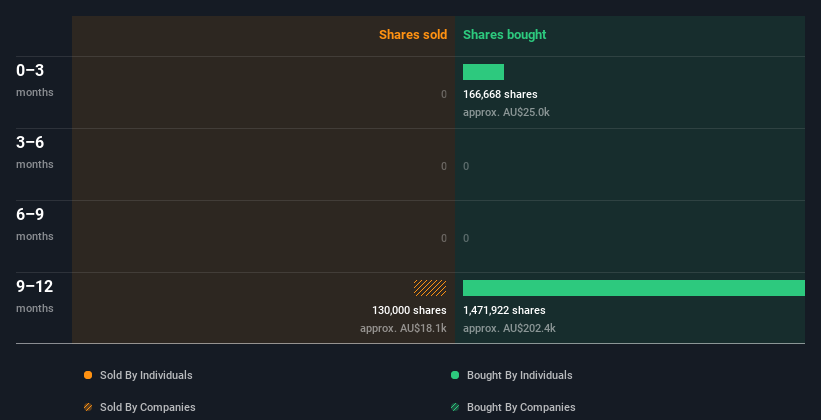Click the '166,668 shares' value

click(500, 94)
